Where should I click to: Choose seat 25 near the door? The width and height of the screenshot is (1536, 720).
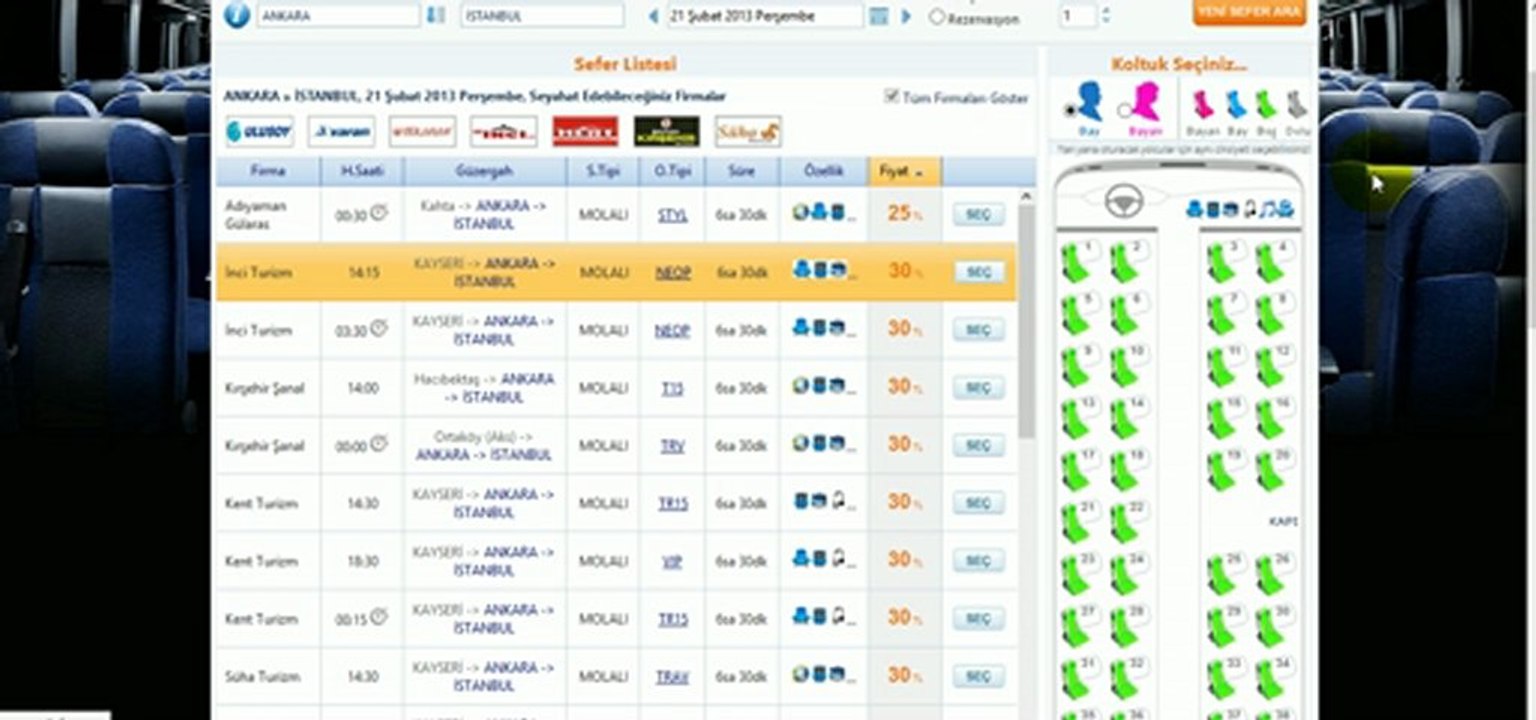tap(1226, 574)
